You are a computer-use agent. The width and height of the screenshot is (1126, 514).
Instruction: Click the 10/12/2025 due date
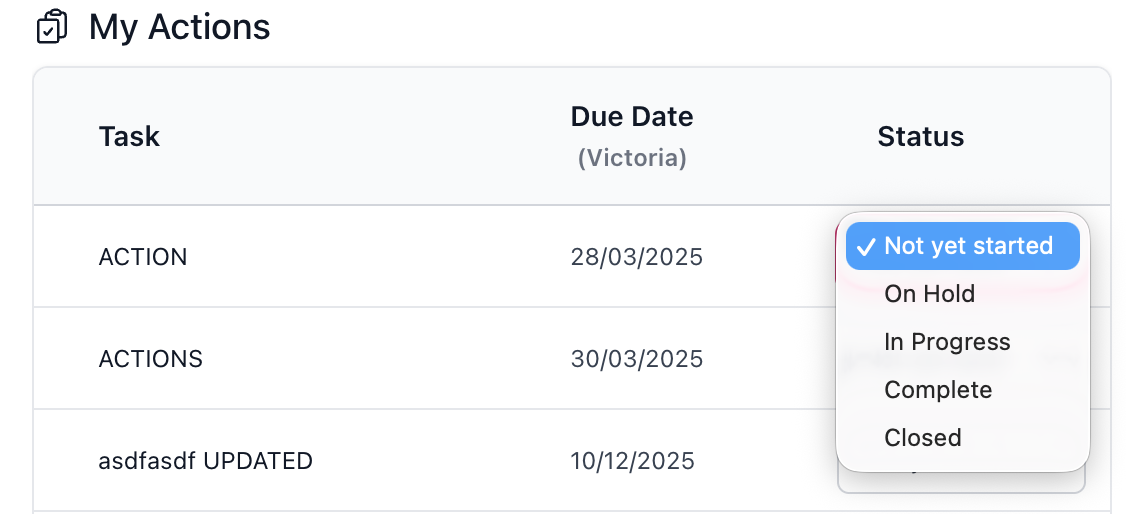(x=632, y=461)
